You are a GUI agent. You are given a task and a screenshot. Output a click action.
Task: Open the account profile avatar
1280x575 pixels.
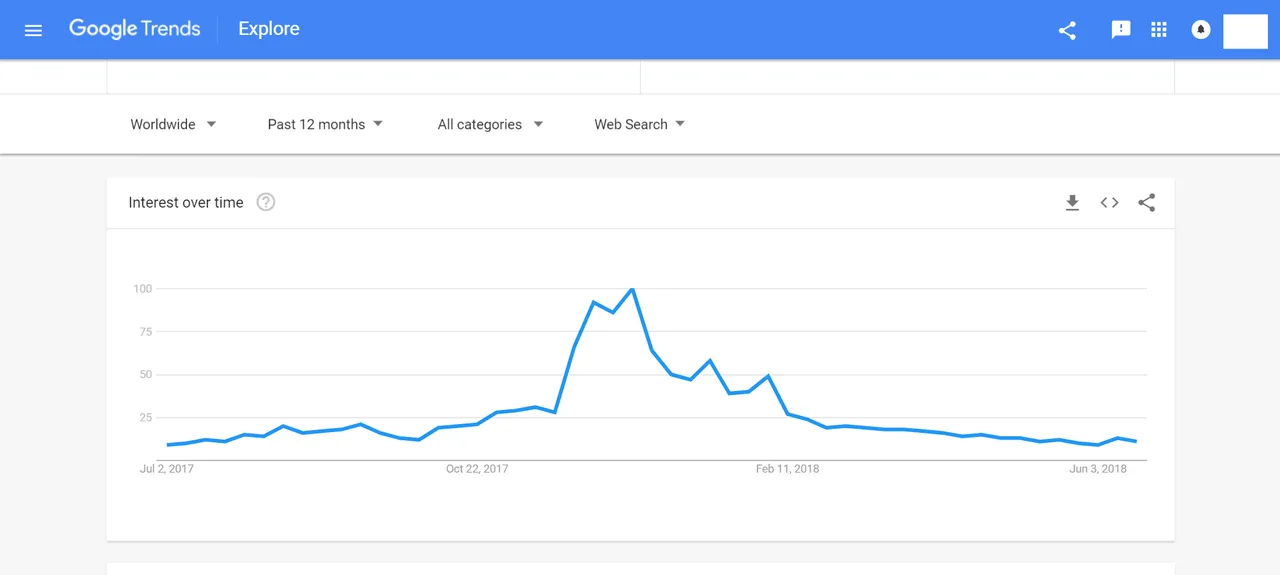tap(1245, 31)
